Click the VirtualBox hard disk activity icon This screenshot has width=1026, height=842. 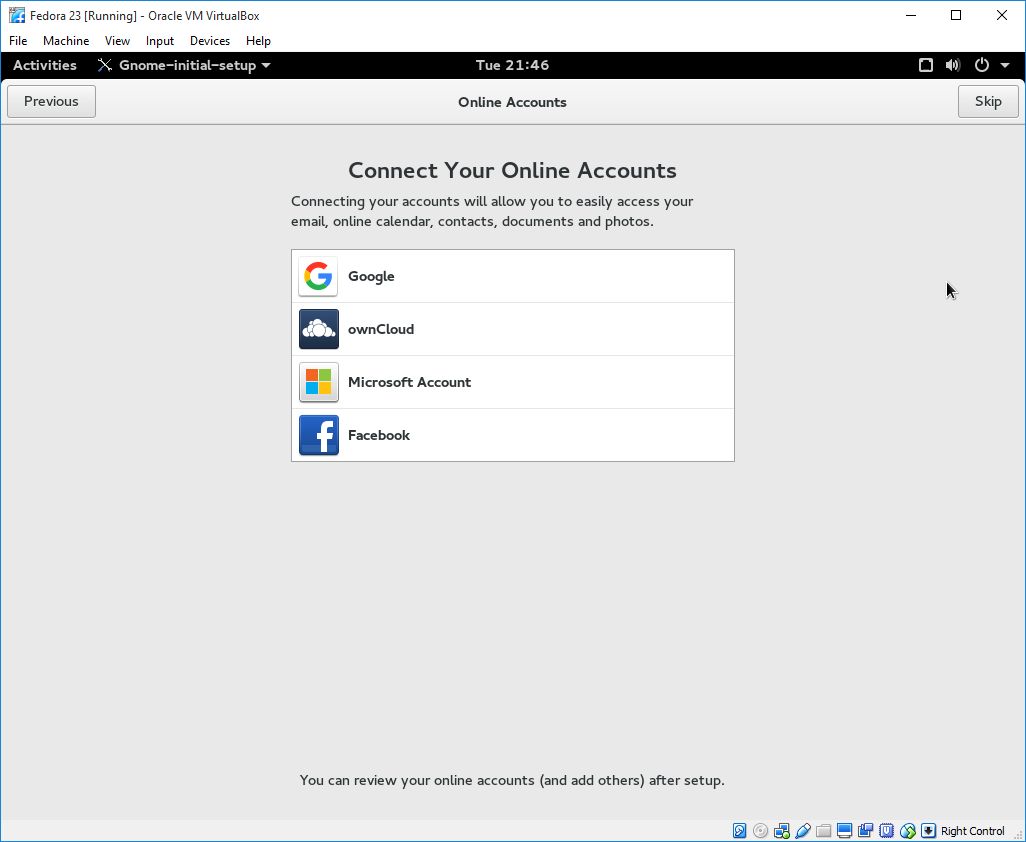[739, 831]
